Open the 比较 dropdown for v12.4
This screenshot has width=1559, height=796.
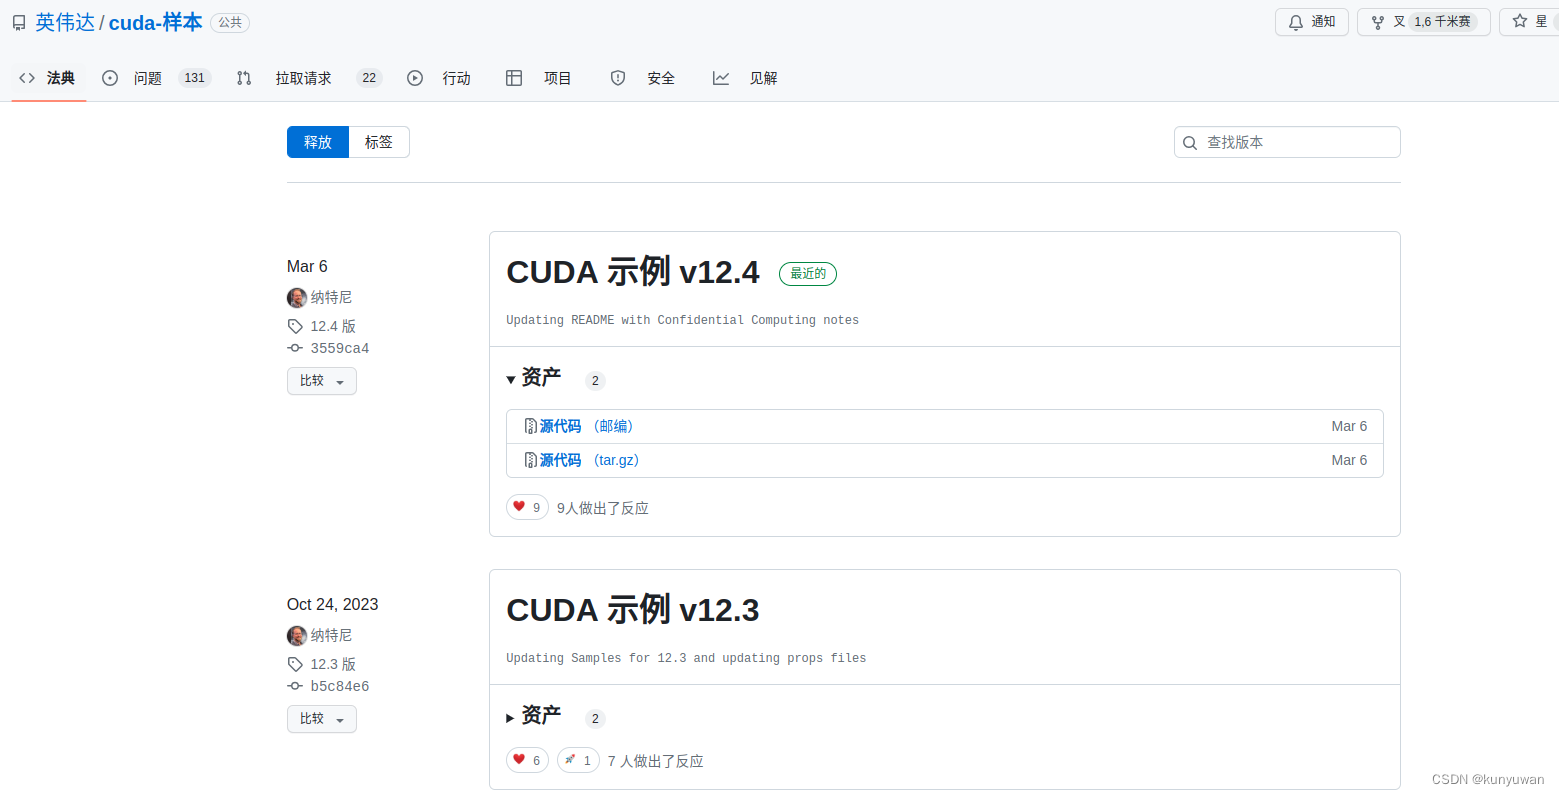[x=322, y=381]
